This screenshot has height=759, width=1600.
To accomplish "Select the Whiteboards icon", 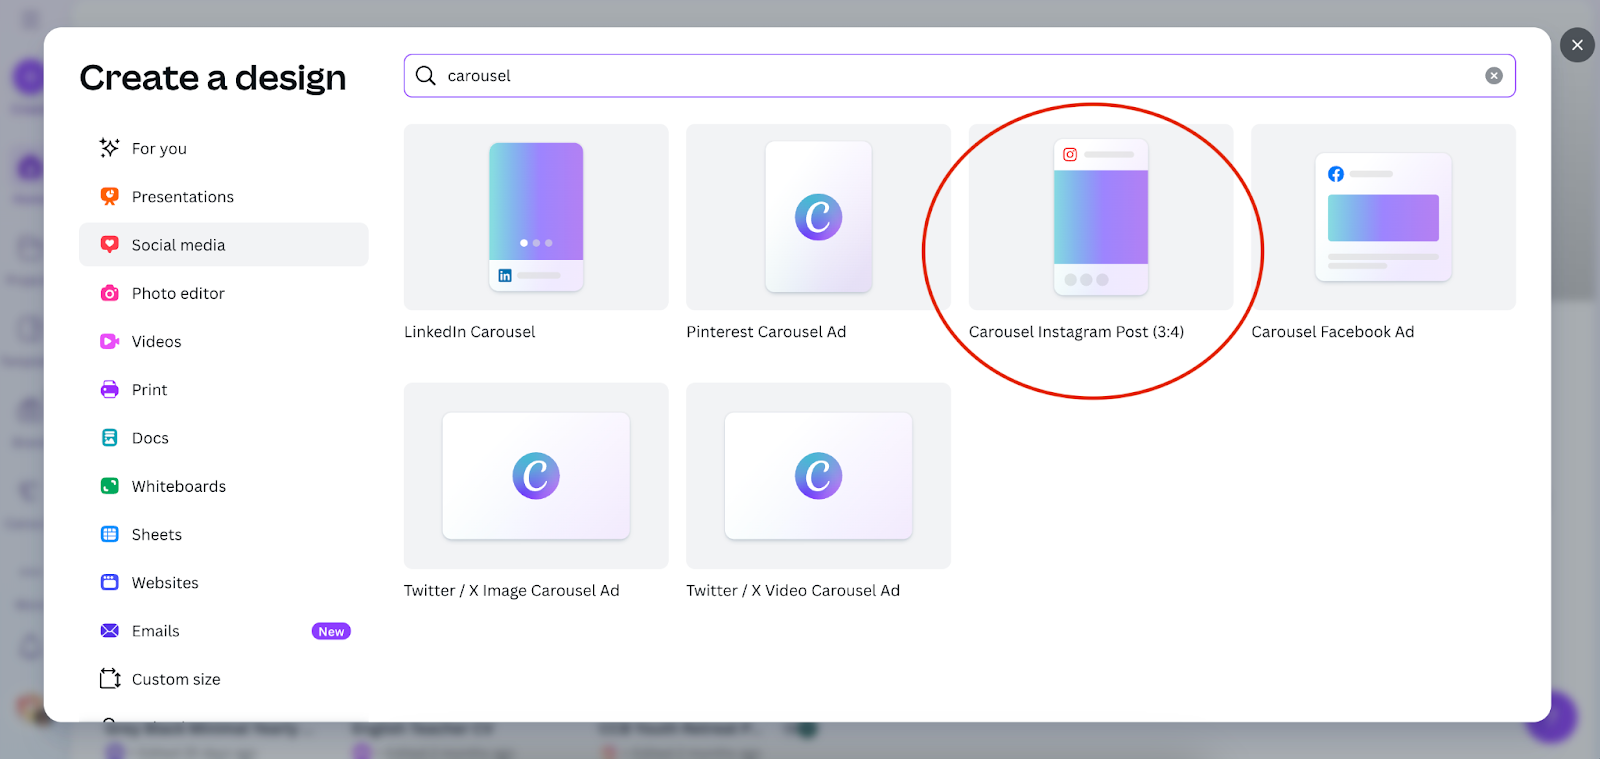I will pos(109,486).
